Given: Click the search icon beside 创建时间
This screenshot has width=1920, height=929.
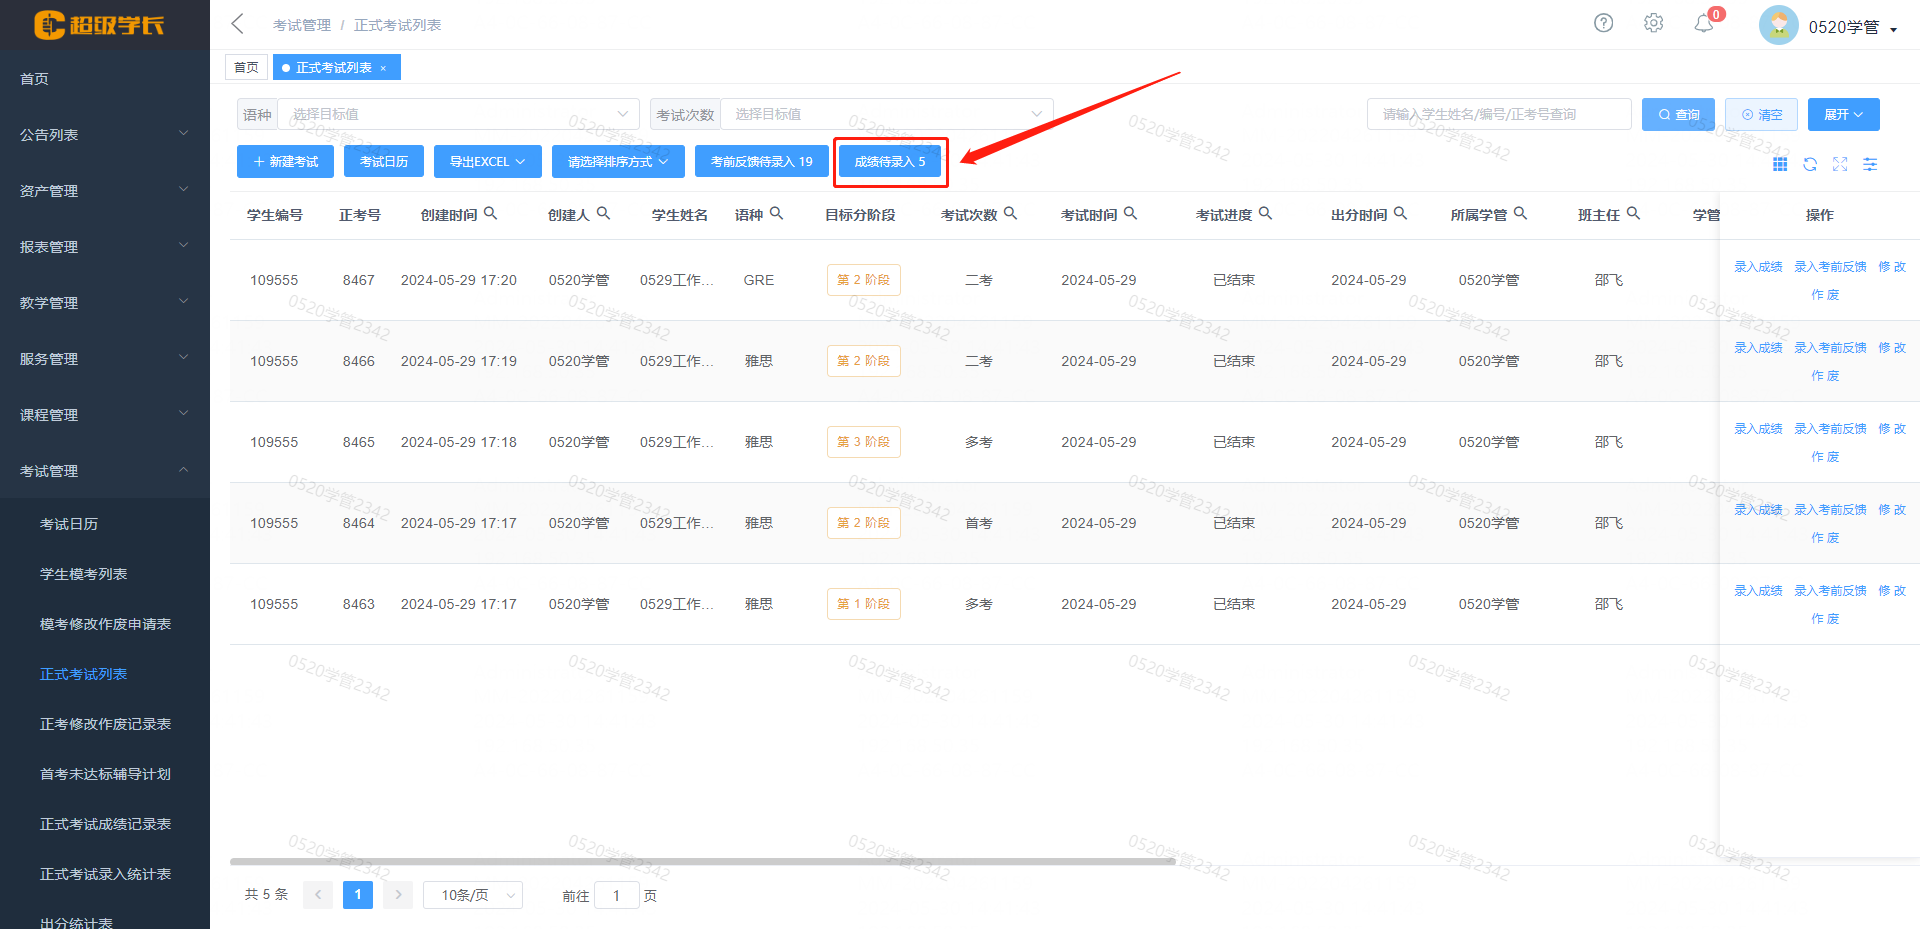Looking at the screenshot, I should (x=490, y=213).
